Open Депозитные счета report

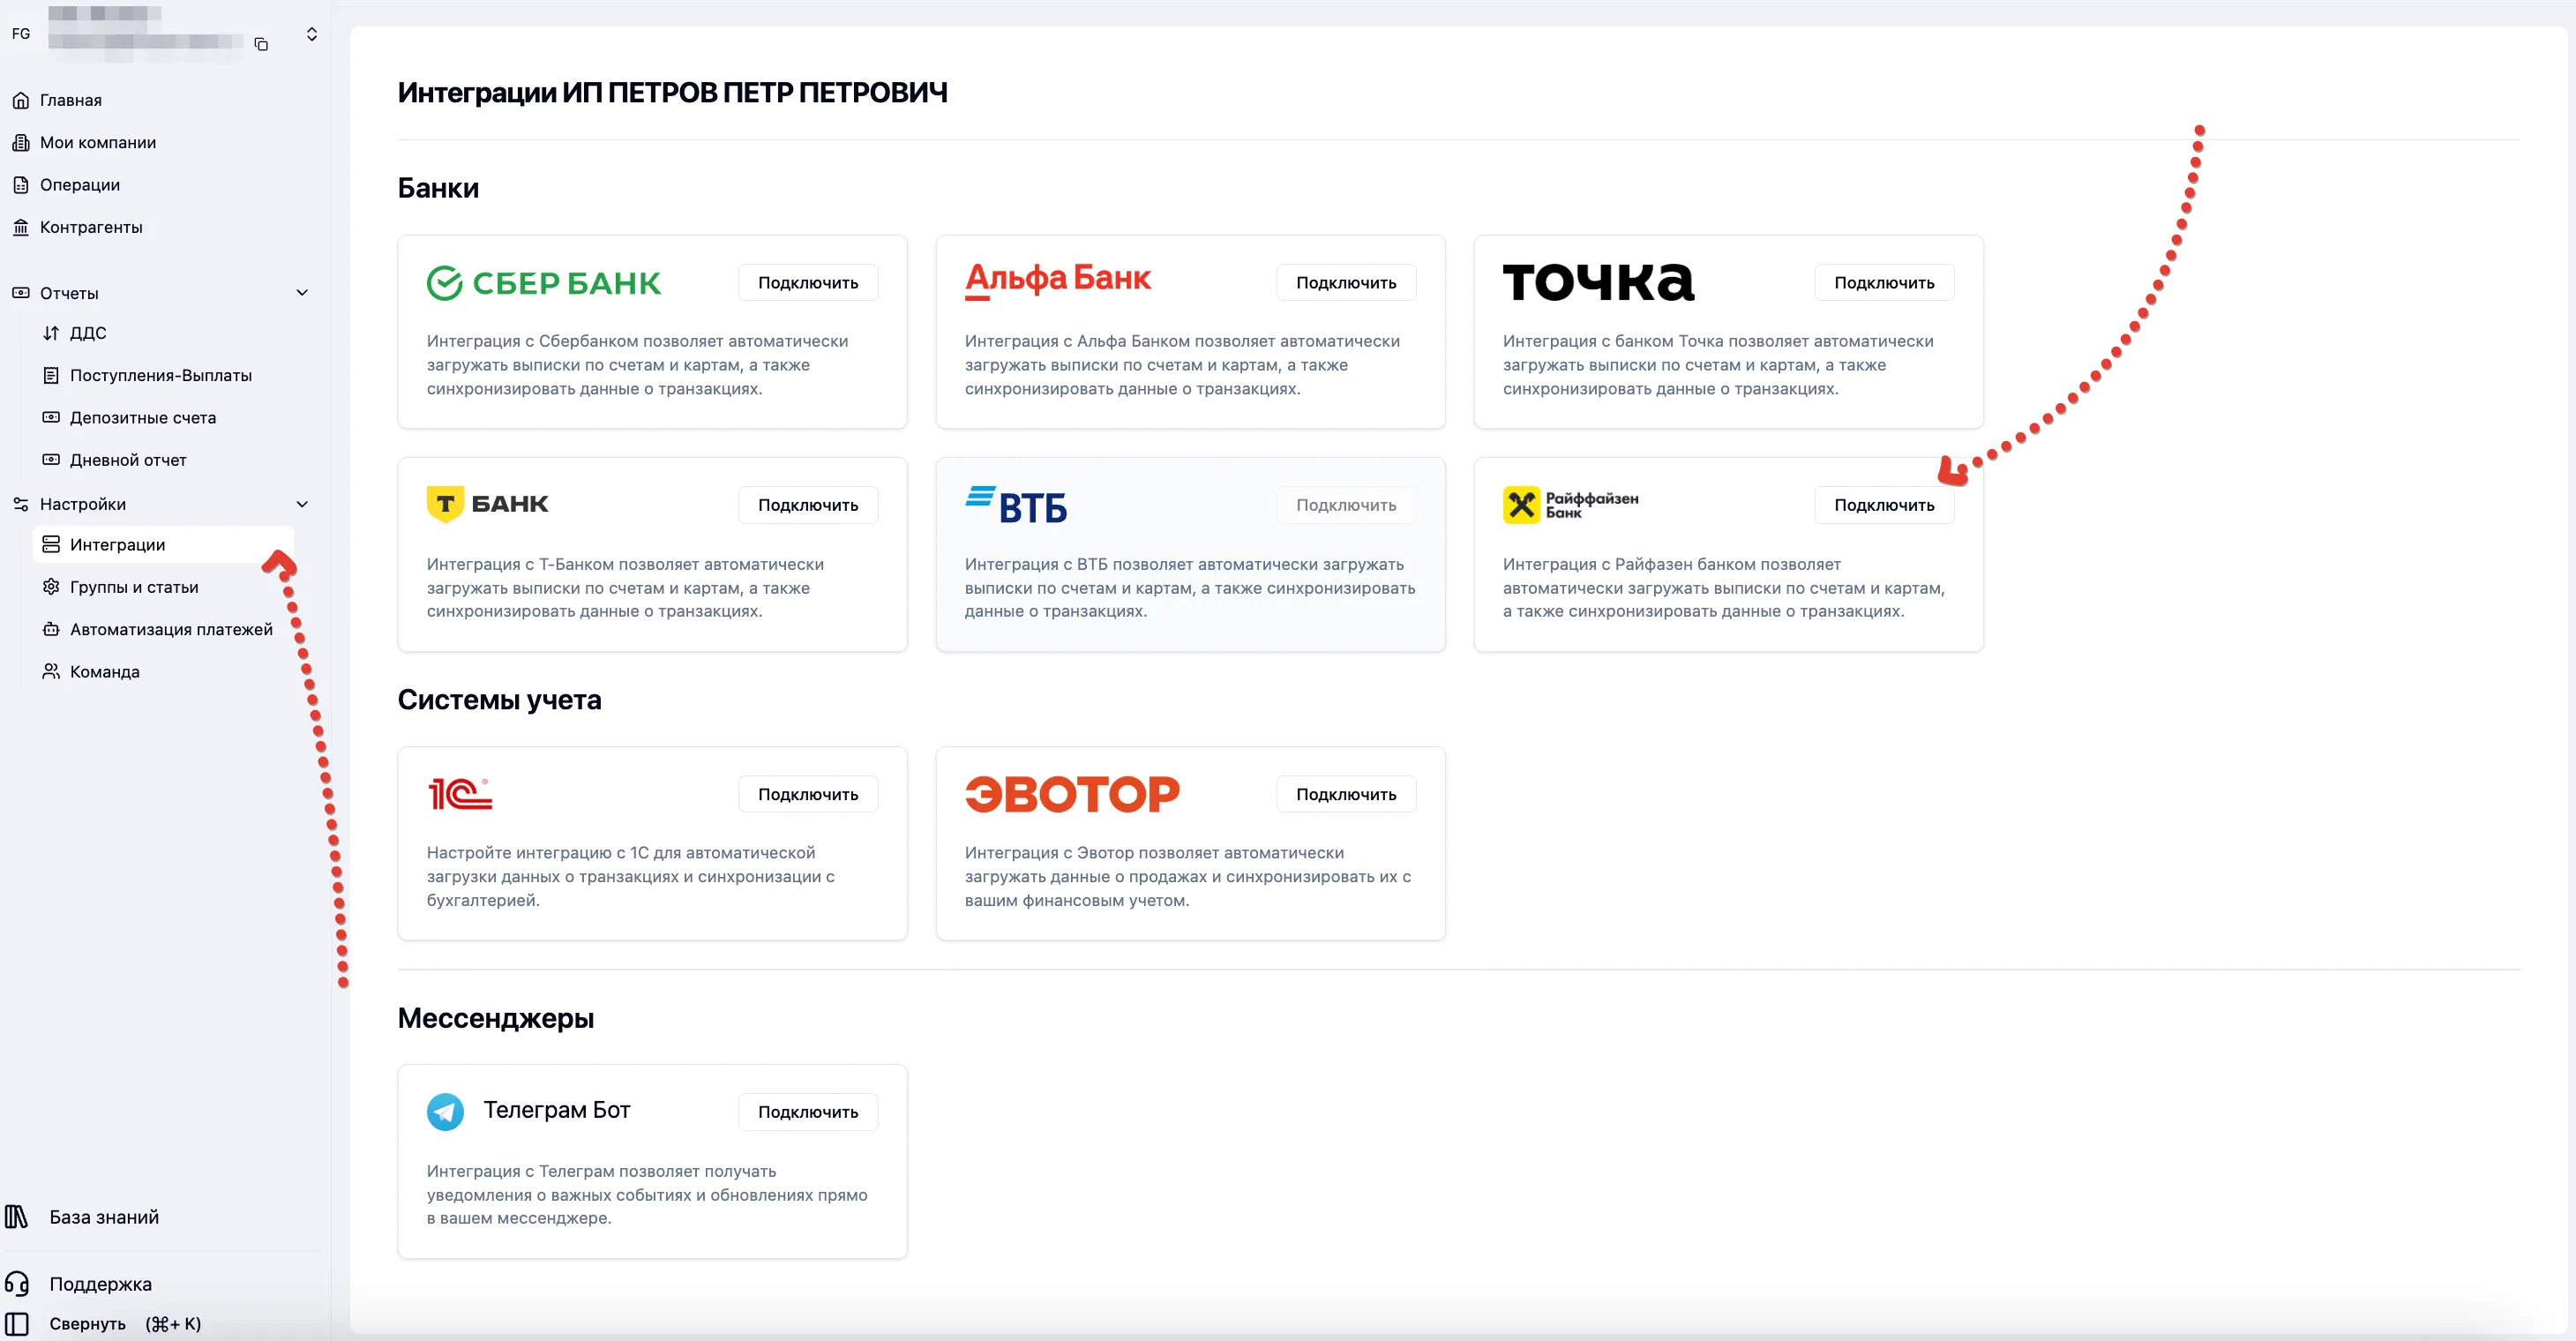click(143, 417)
